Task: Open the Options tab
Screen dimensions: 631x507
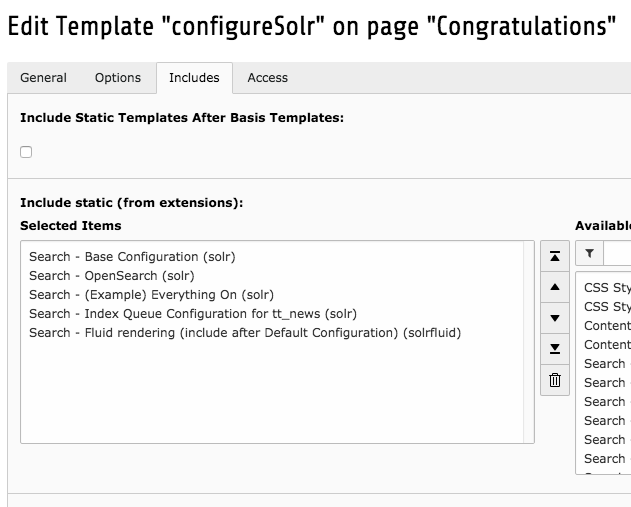Action: 118,78
